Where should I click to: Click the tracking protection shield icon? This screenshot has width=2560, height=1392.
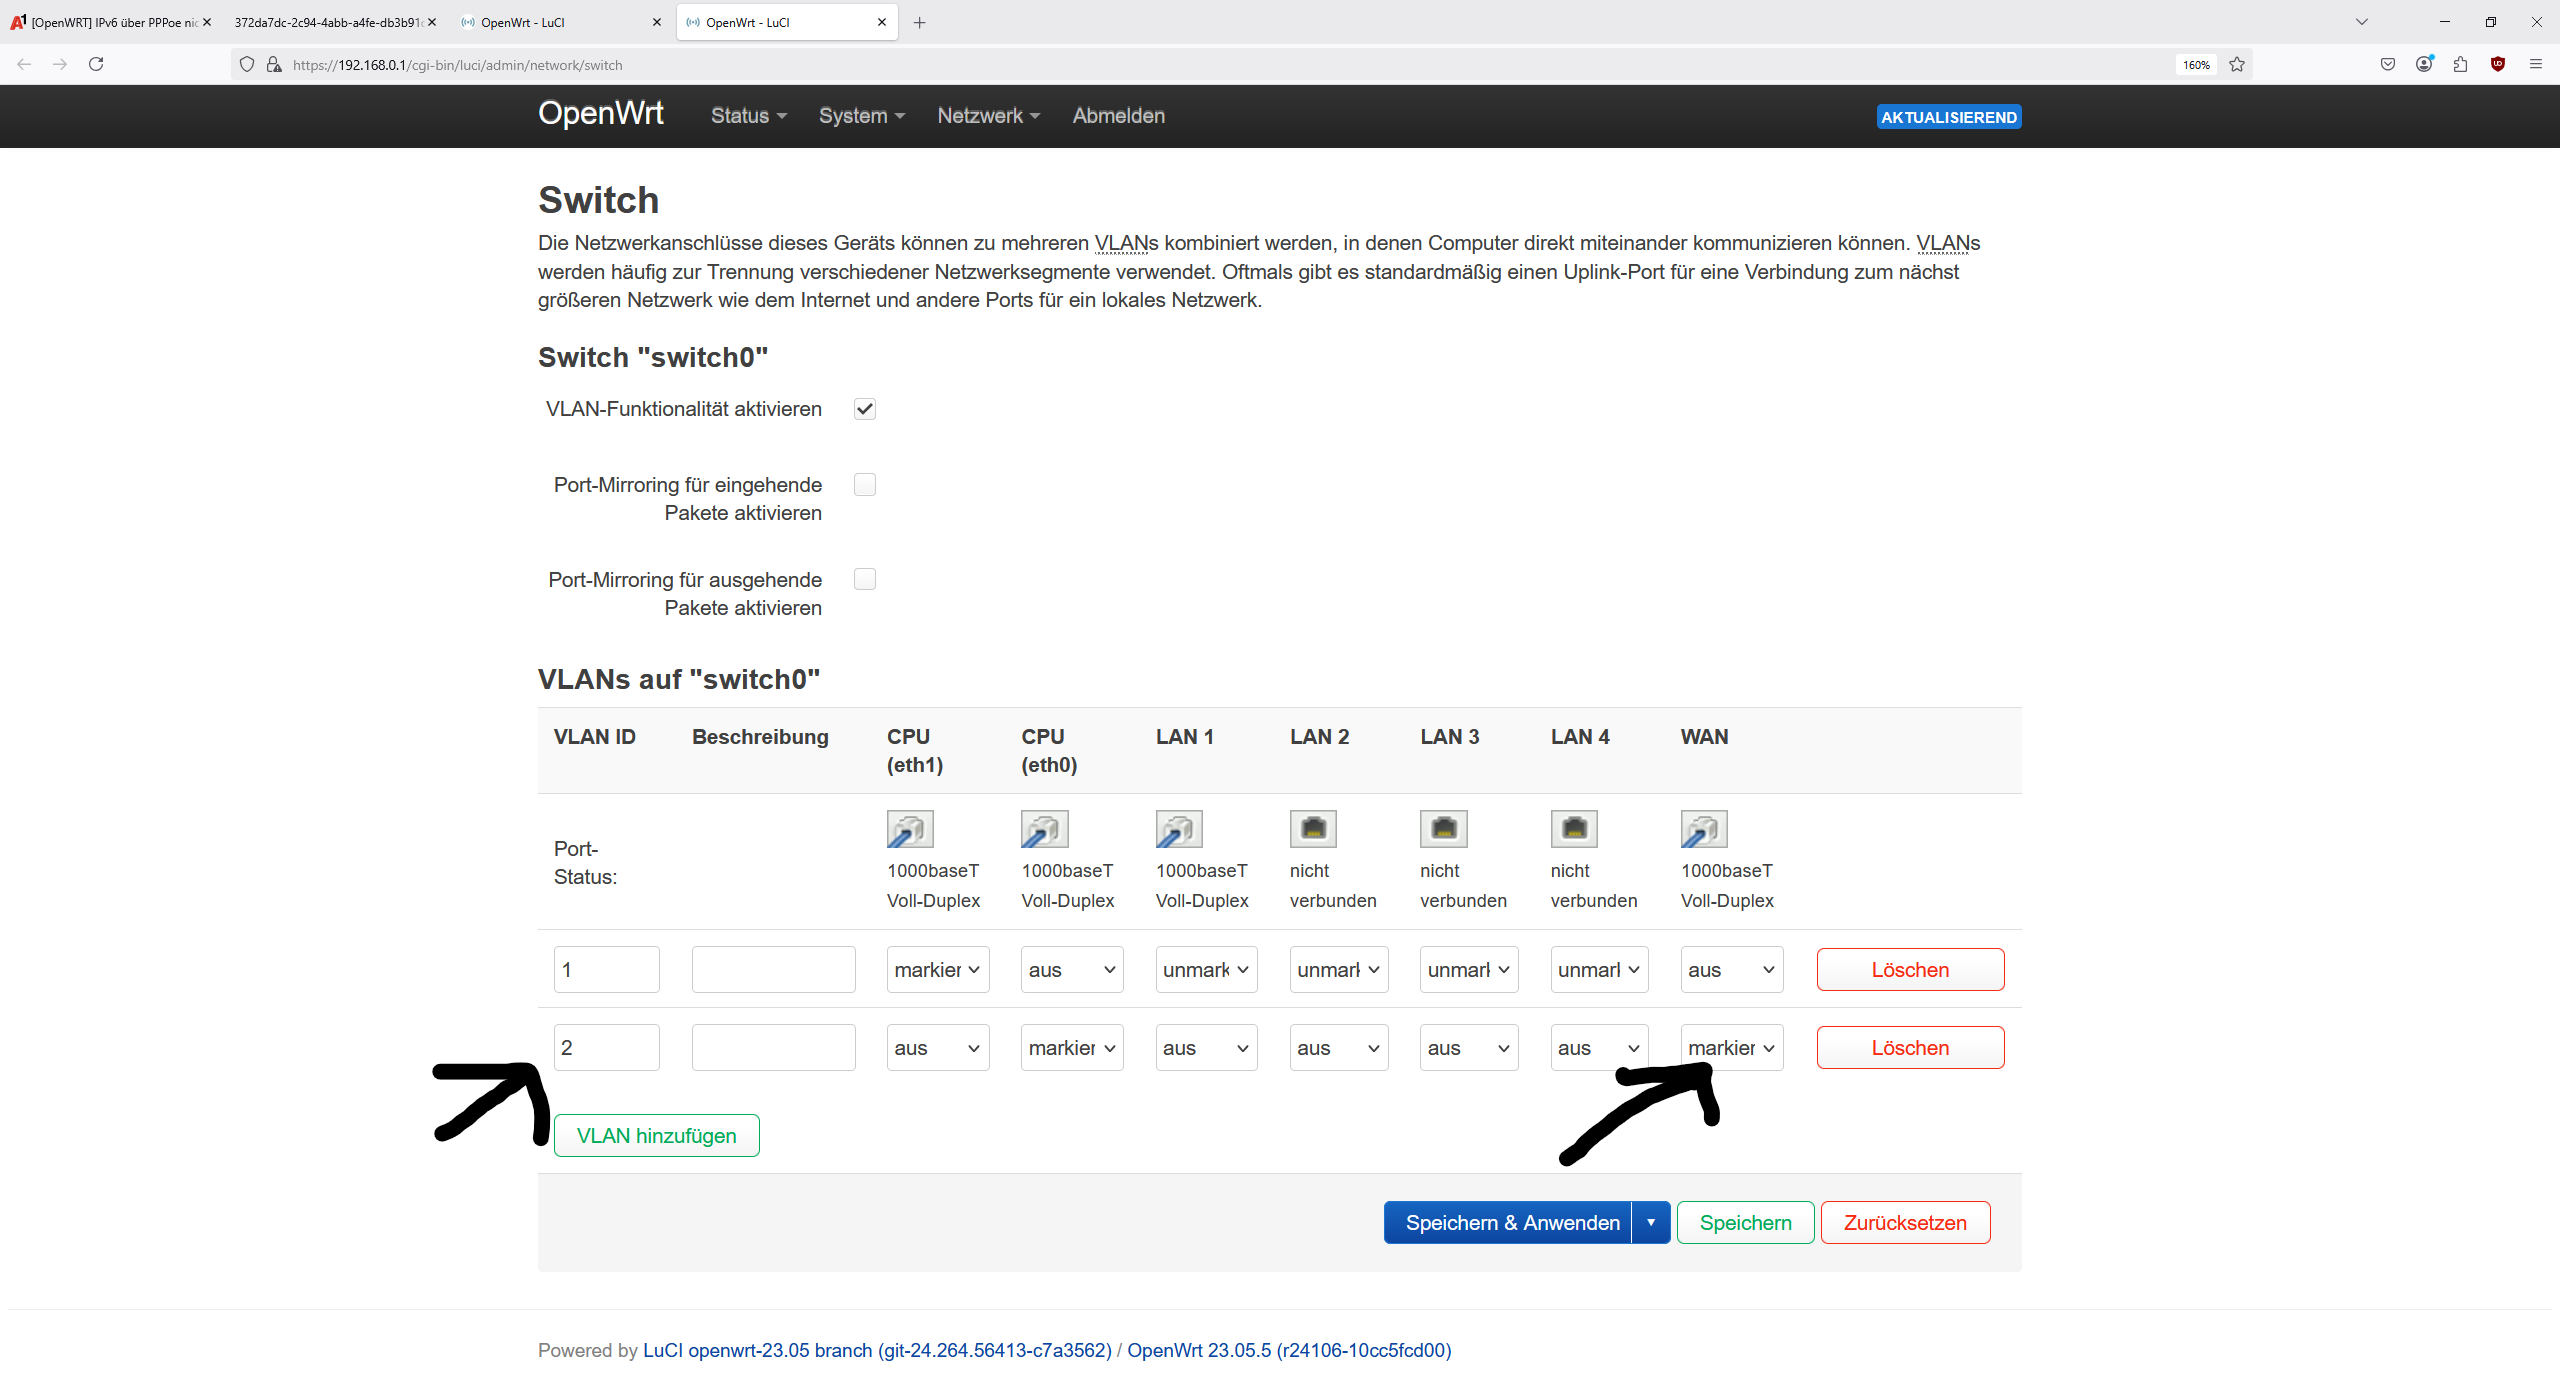[247, 64]
